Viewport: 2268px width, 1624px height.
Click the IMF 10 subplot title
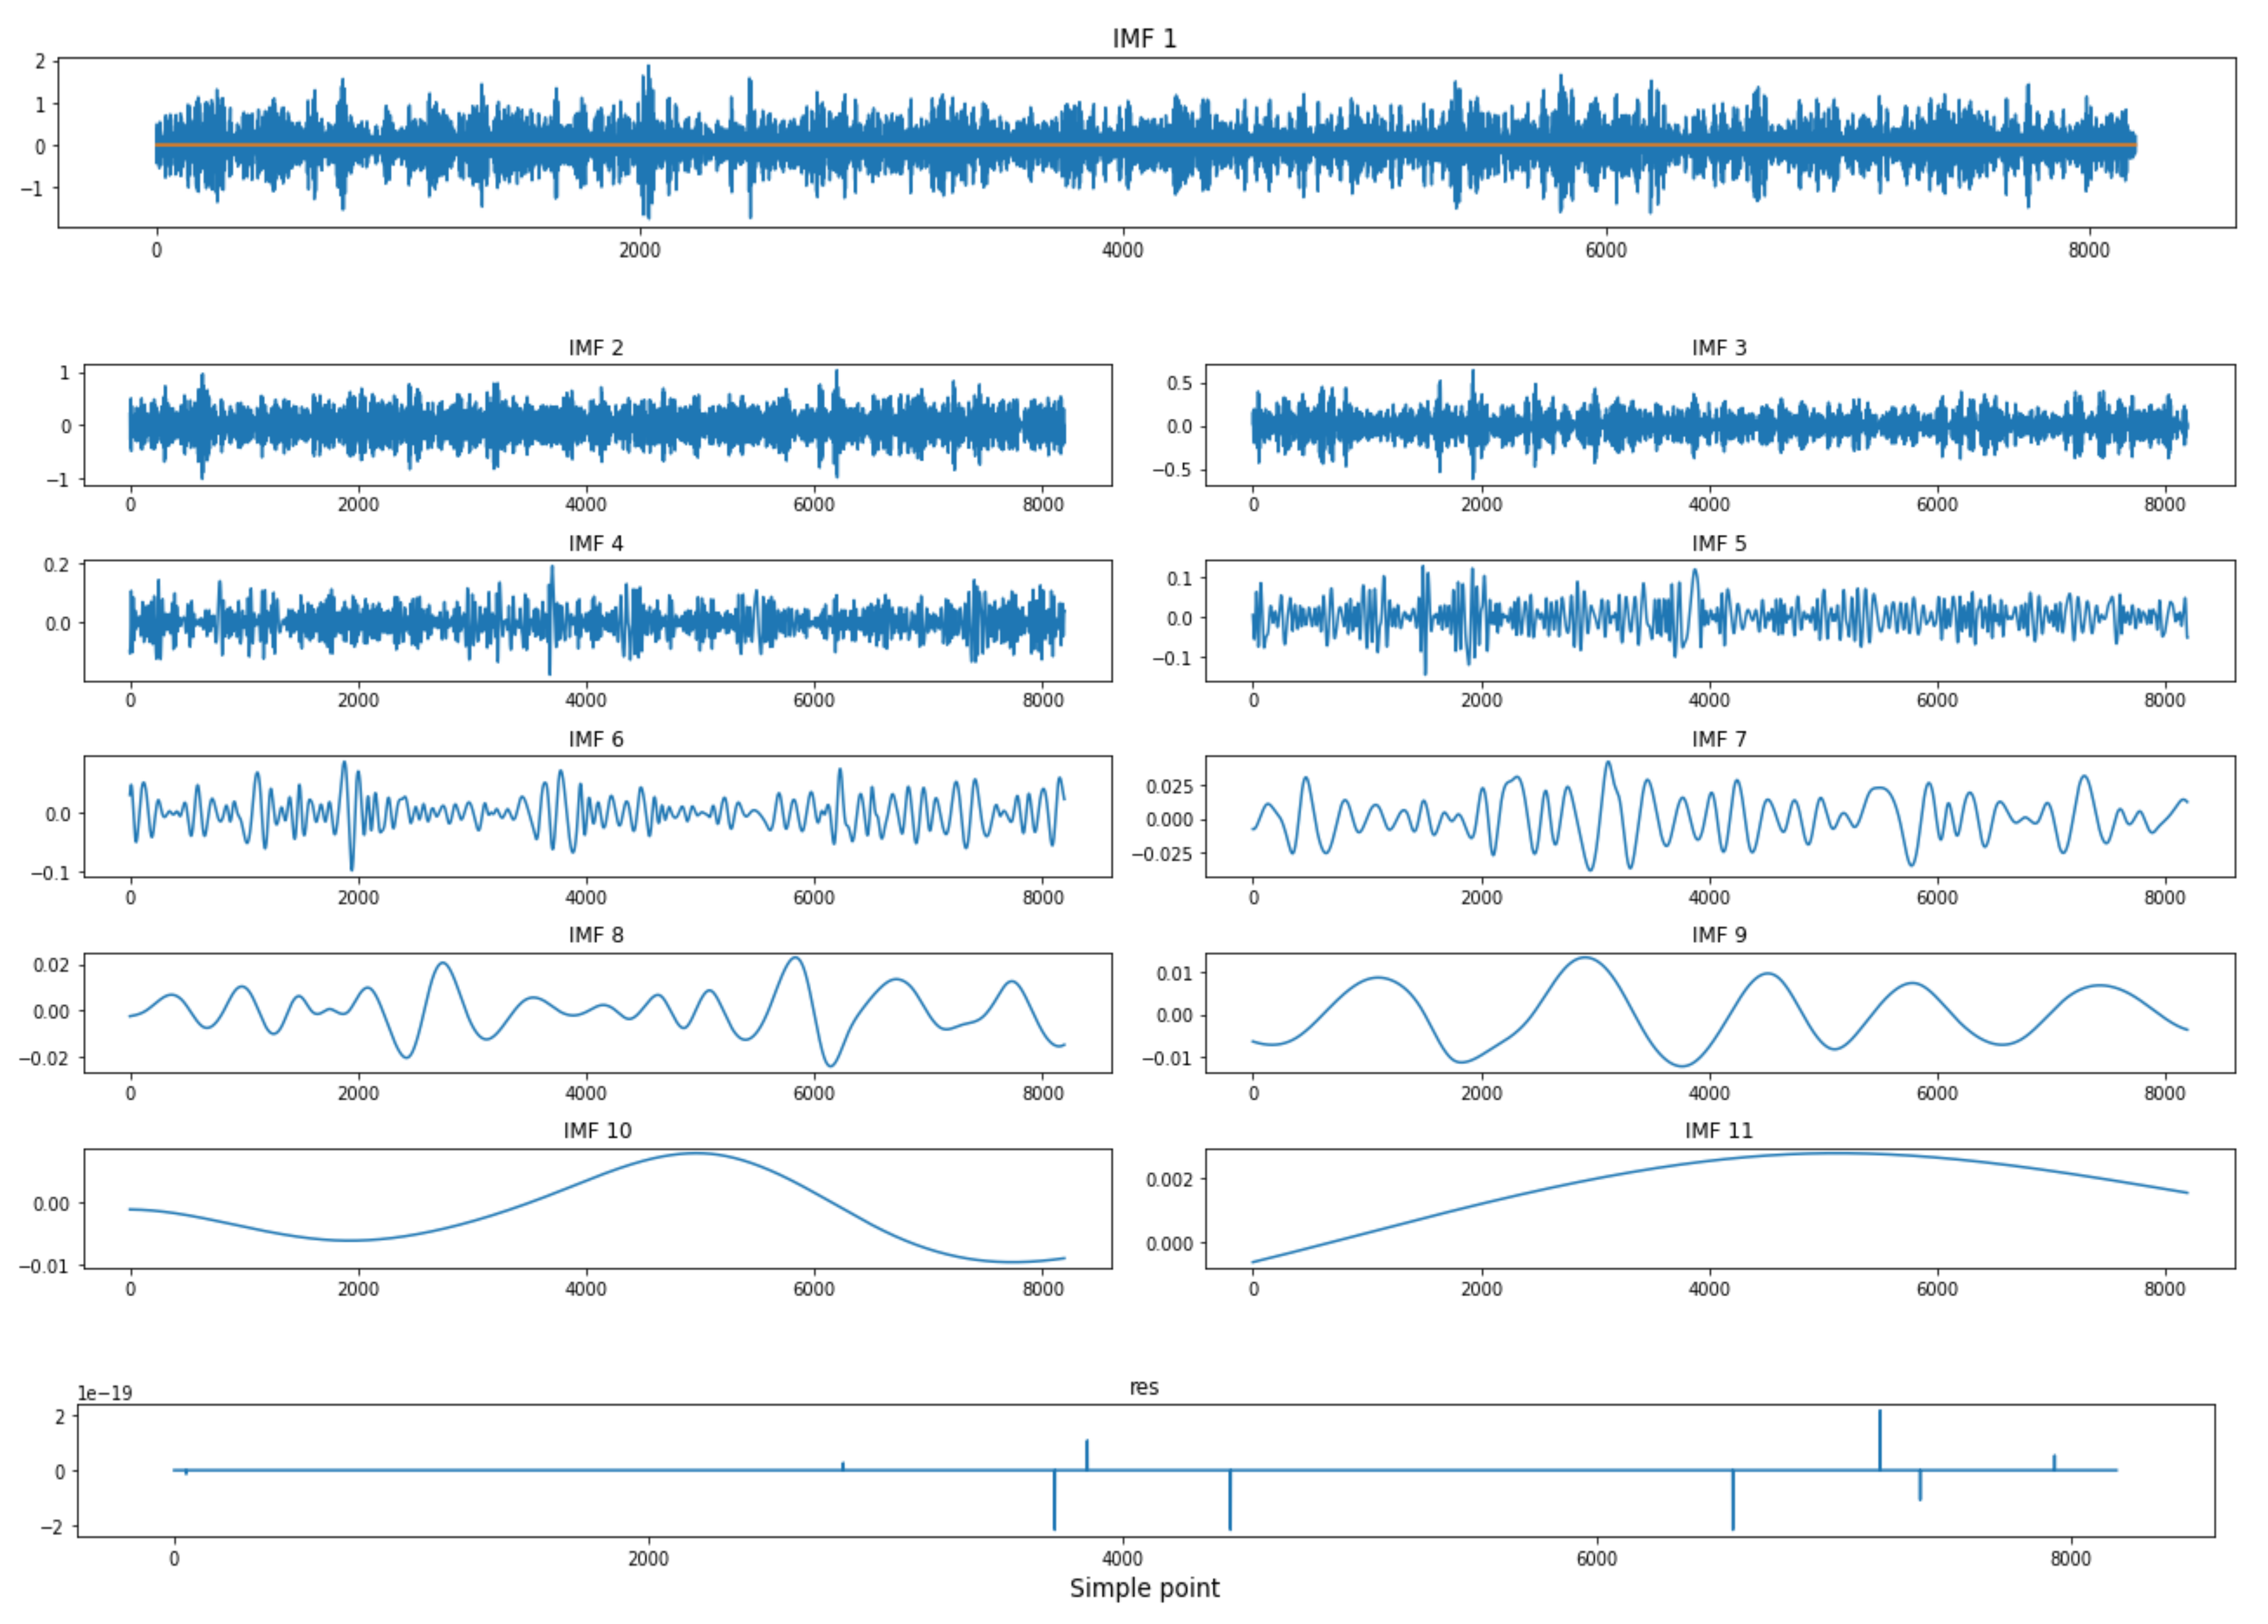[x=597, y=1131]
